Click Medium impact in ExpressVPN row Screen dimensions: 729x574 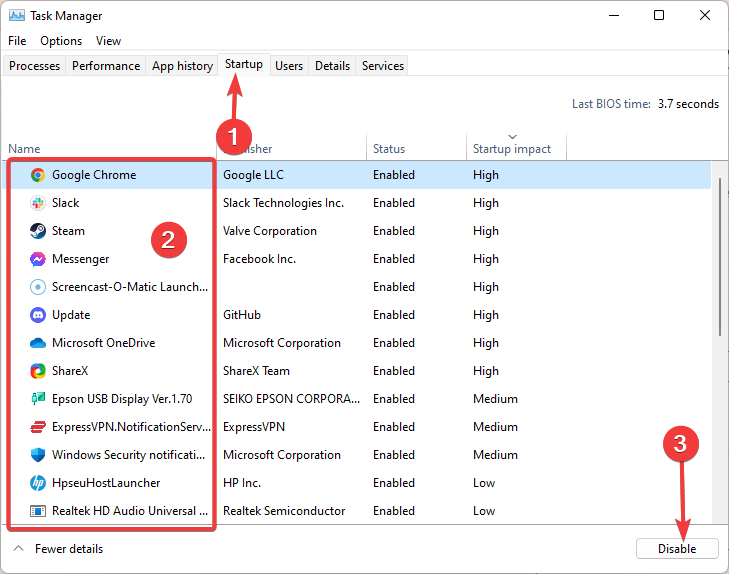(x=495, y=427)
